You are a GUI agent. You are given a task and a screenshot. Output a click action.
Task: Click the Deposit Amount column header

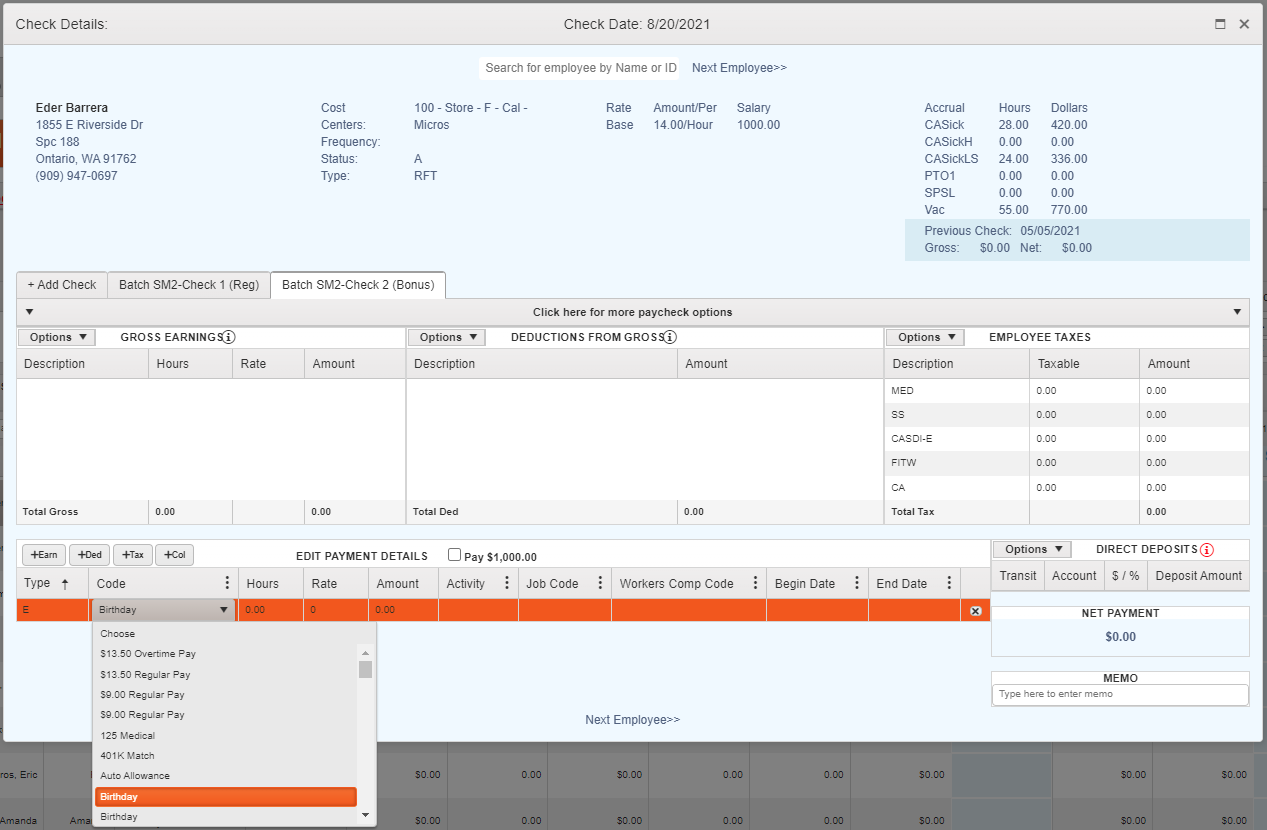point(1198,576)
